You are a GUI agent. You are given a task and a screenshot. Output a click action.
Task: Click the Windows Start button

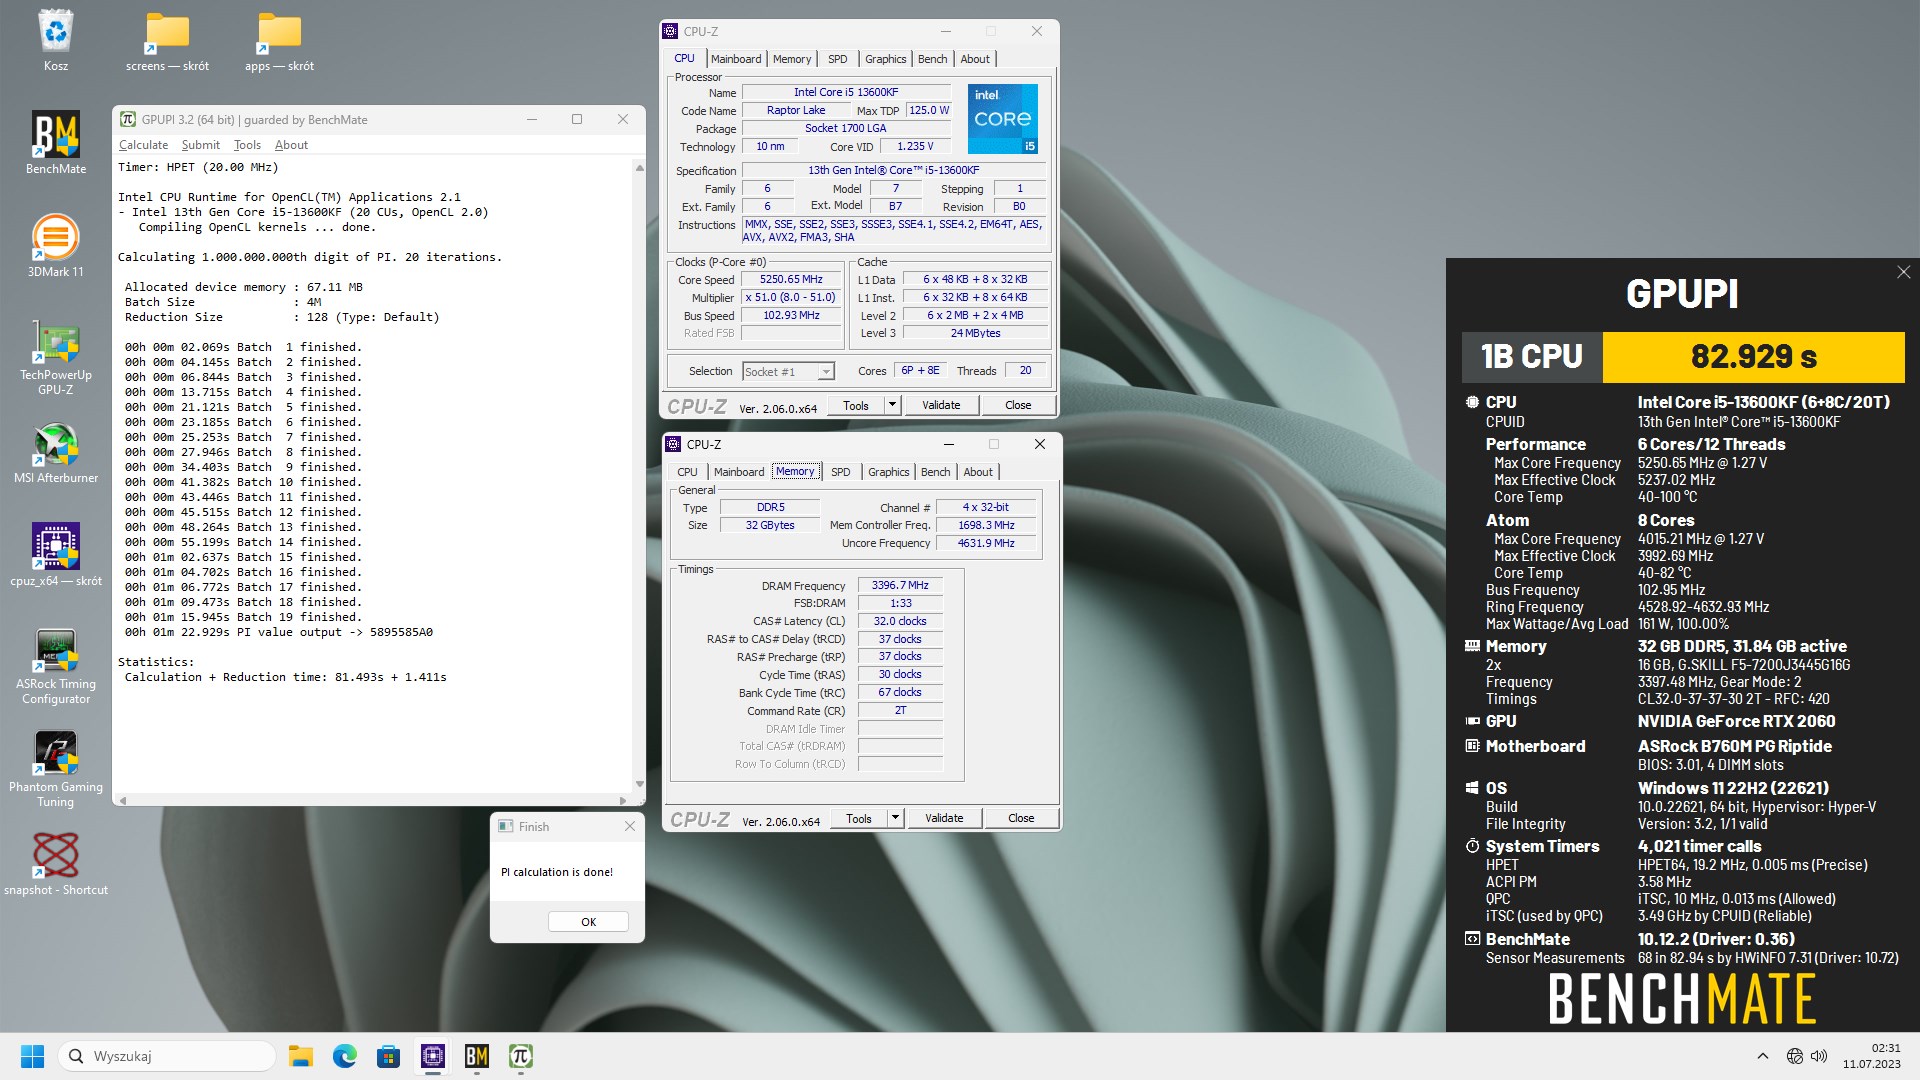(33, 1056)
